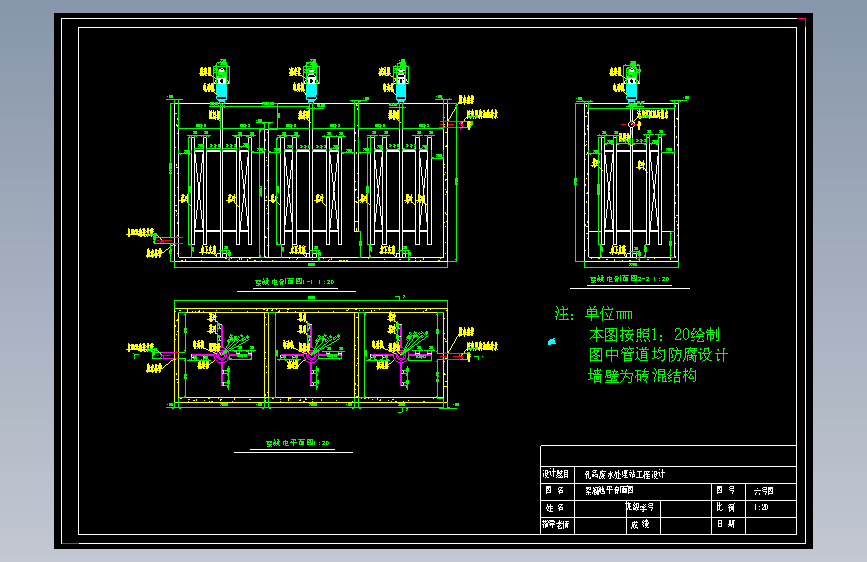Select the scale value '1:20' in title block
This screenshot has width=867, height=562.
click(761, 507)
